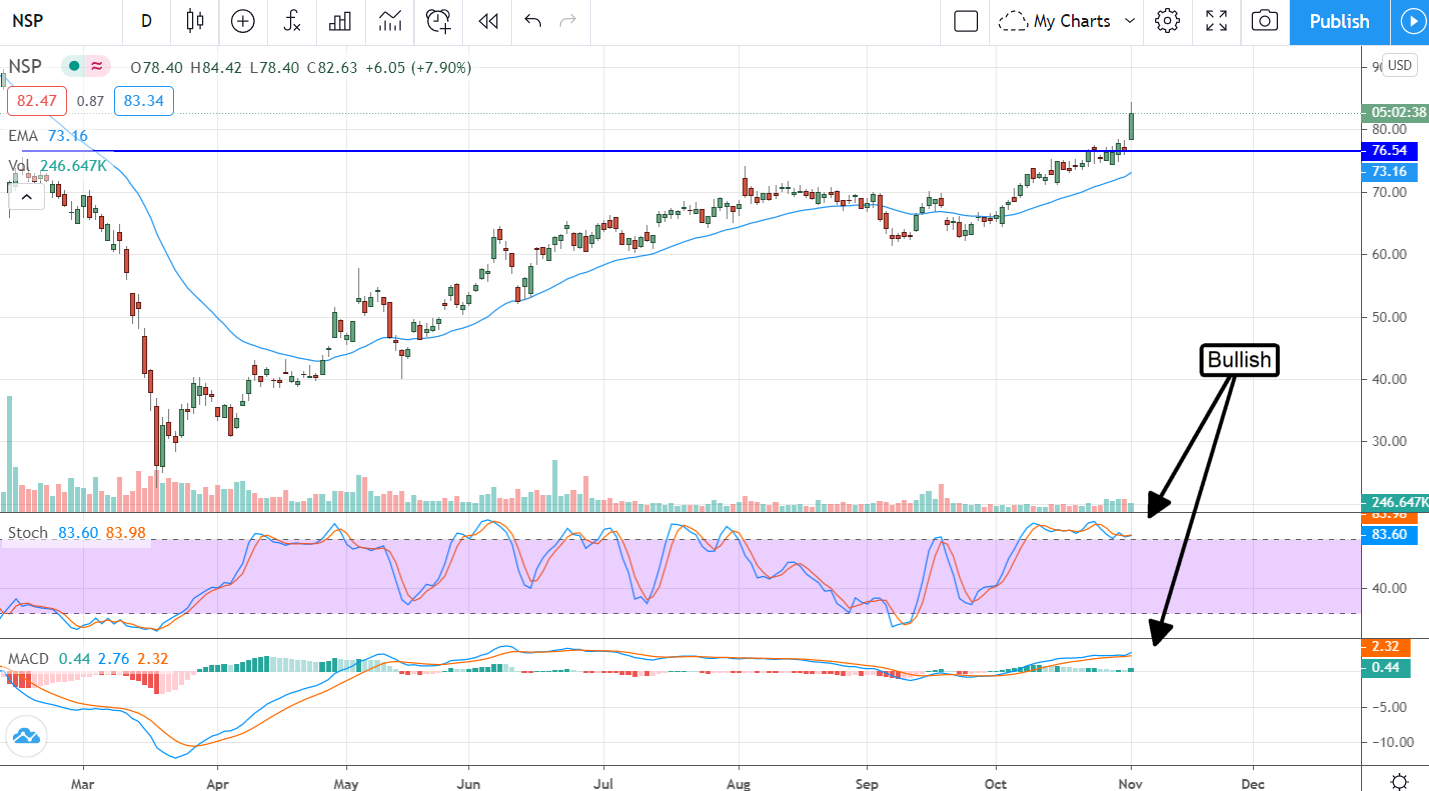Screen dimensions: 1429x791
Task: Open the candlestick chart style selector
Action: click(195, 21)
